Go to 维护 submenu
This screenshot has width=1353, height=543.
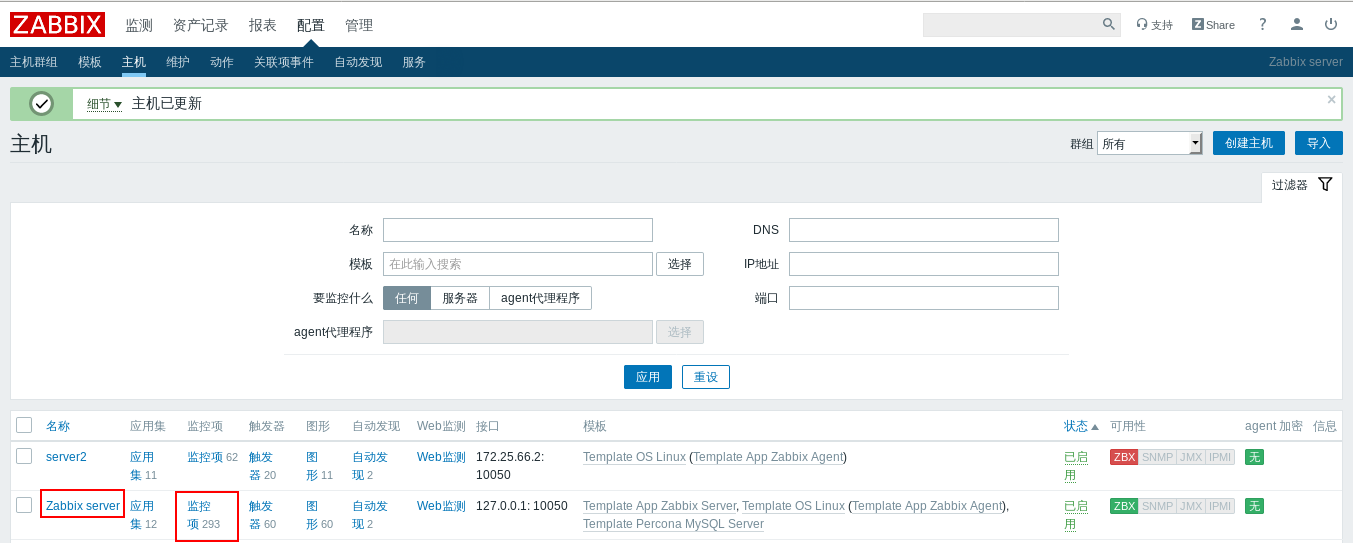pos(178,62)
